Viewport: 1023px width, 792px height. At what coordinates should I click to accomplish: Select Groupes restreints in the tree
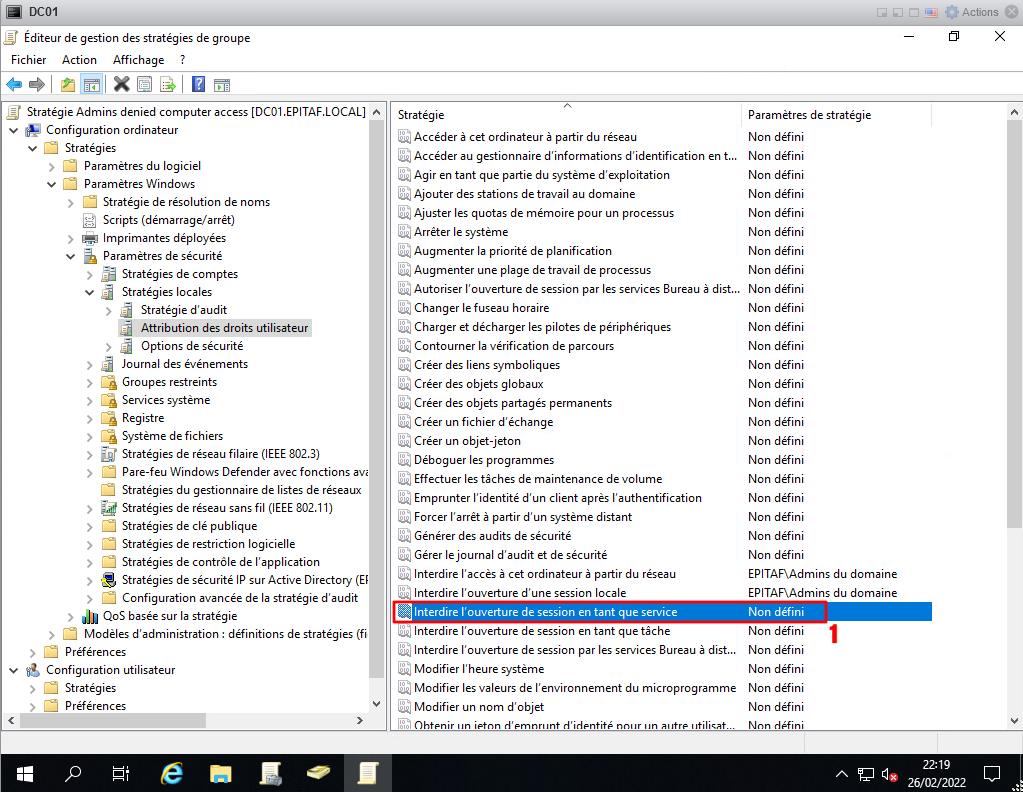(x=169, y=382)
